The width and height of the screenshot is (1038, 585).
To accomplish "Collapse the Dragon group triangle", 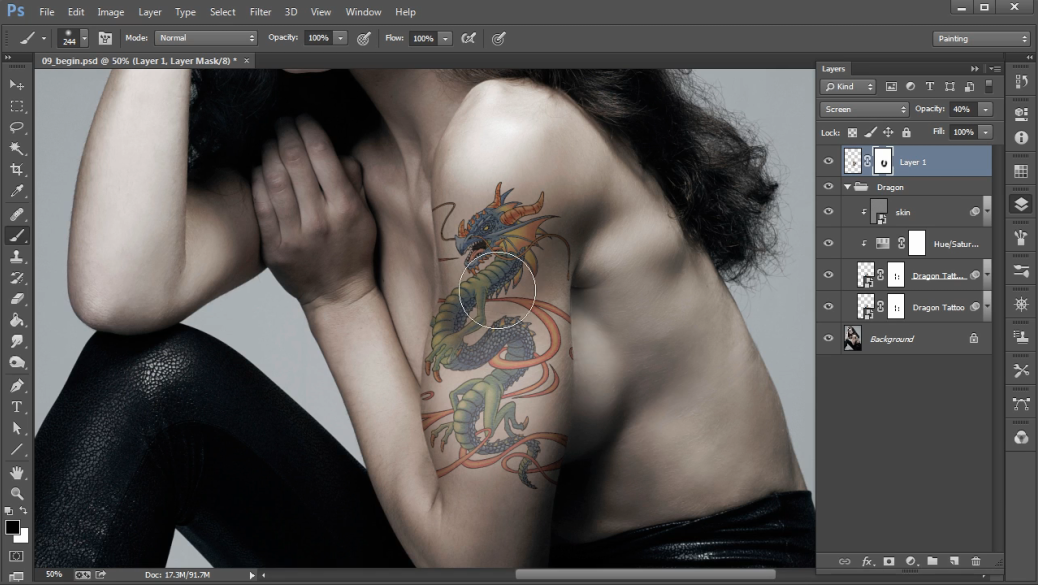I will [x=847, y=187].
